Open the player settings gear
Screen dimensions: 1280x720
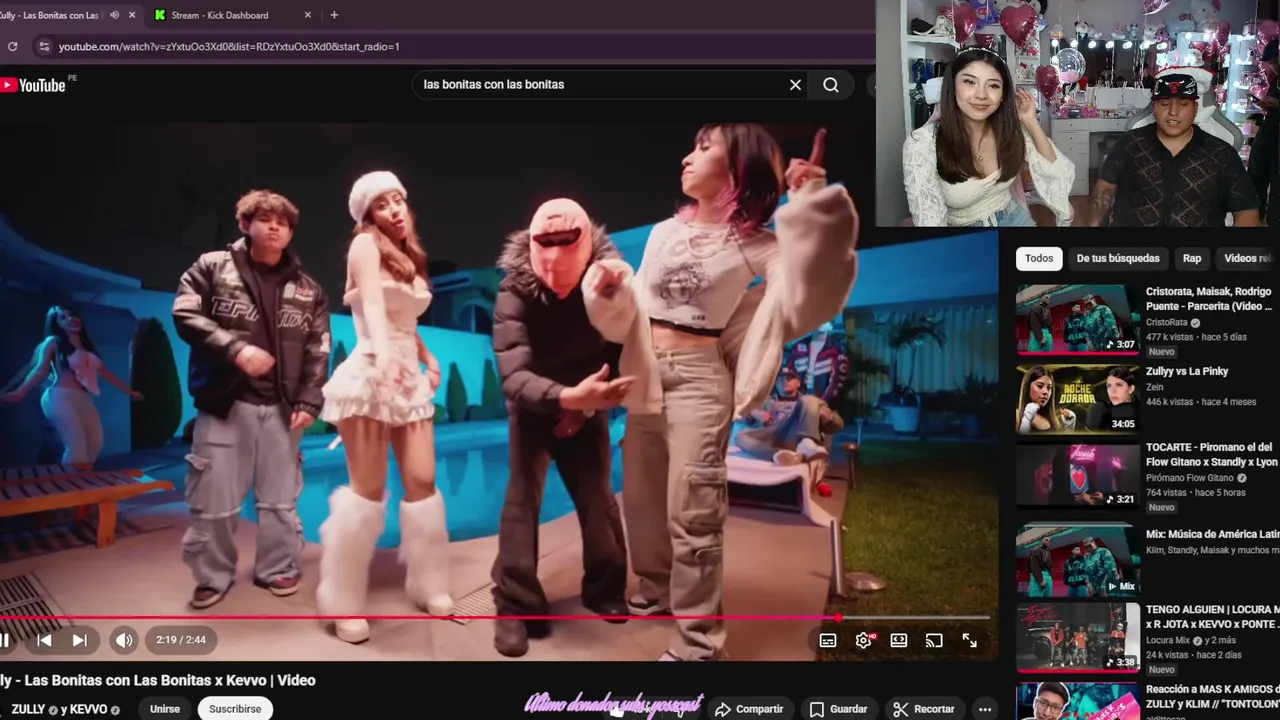[864, 641]
